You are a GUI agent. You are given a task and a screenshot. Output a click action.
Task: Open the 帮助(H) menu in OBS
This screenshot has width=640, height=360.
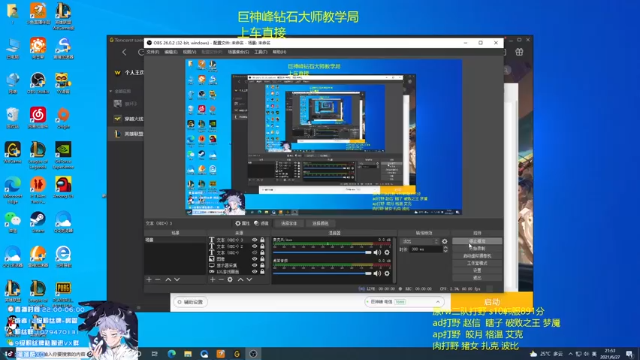click(x=279, y=52)
